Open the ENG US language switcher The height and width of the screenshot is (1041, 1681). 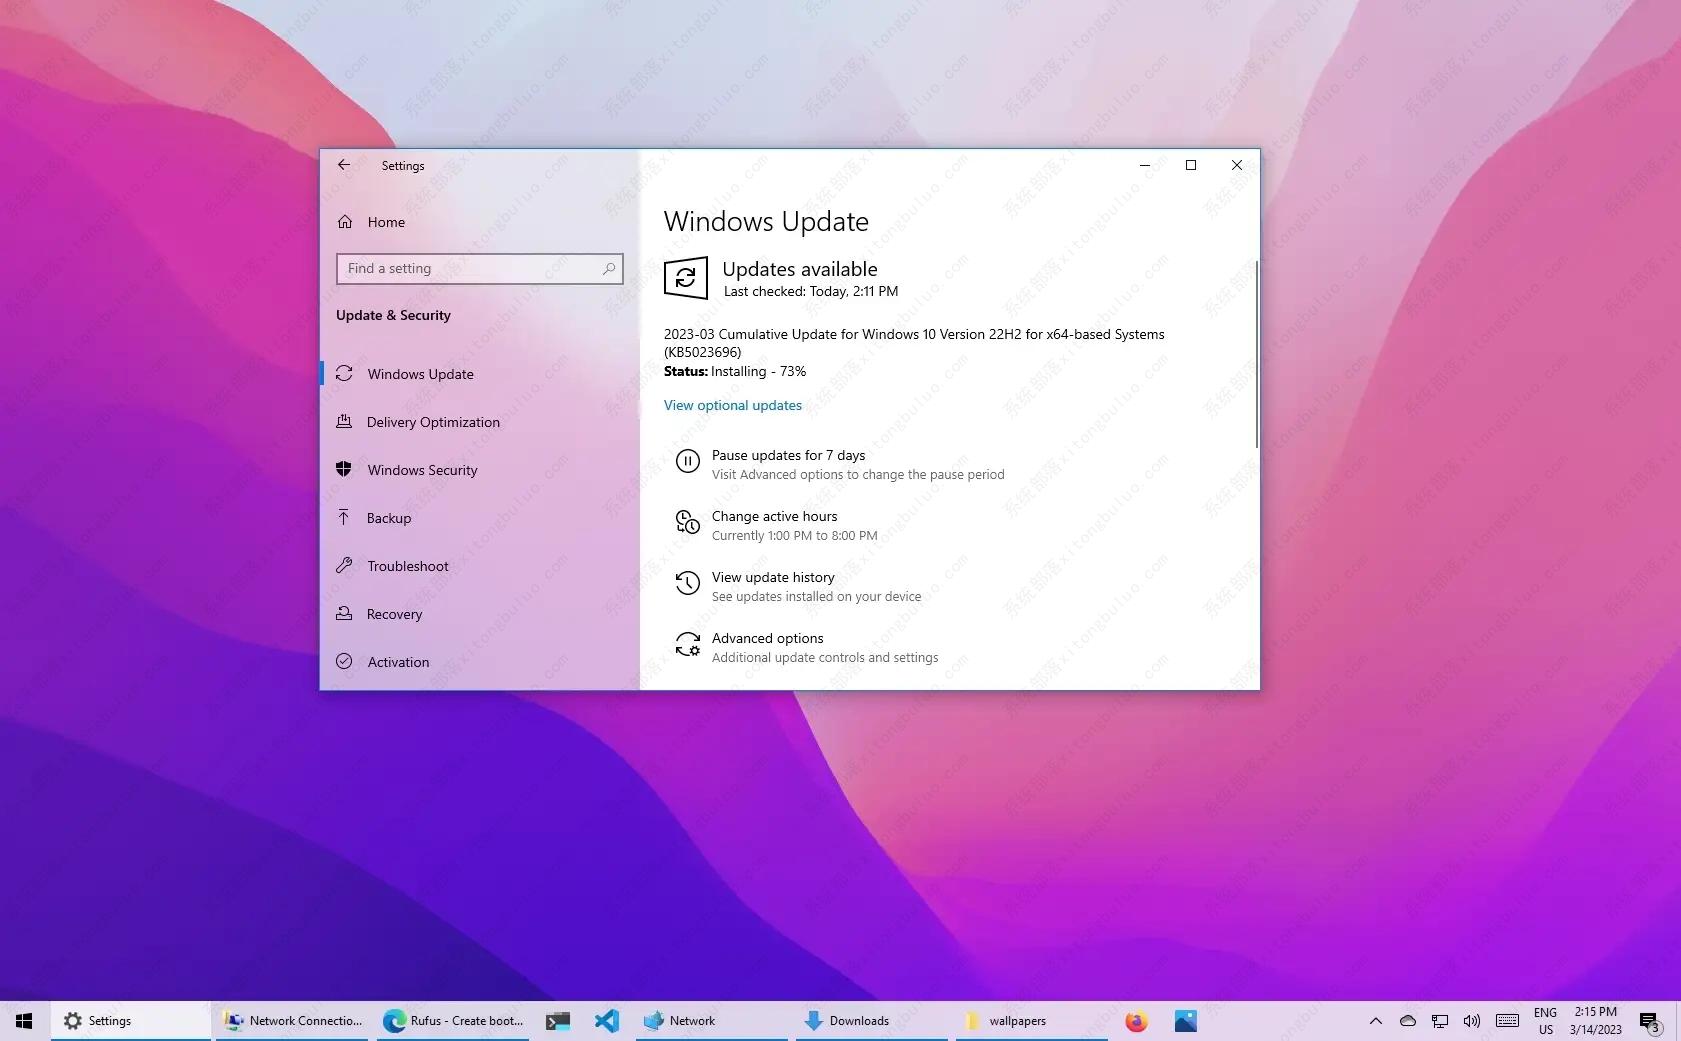(1546, 1020)
